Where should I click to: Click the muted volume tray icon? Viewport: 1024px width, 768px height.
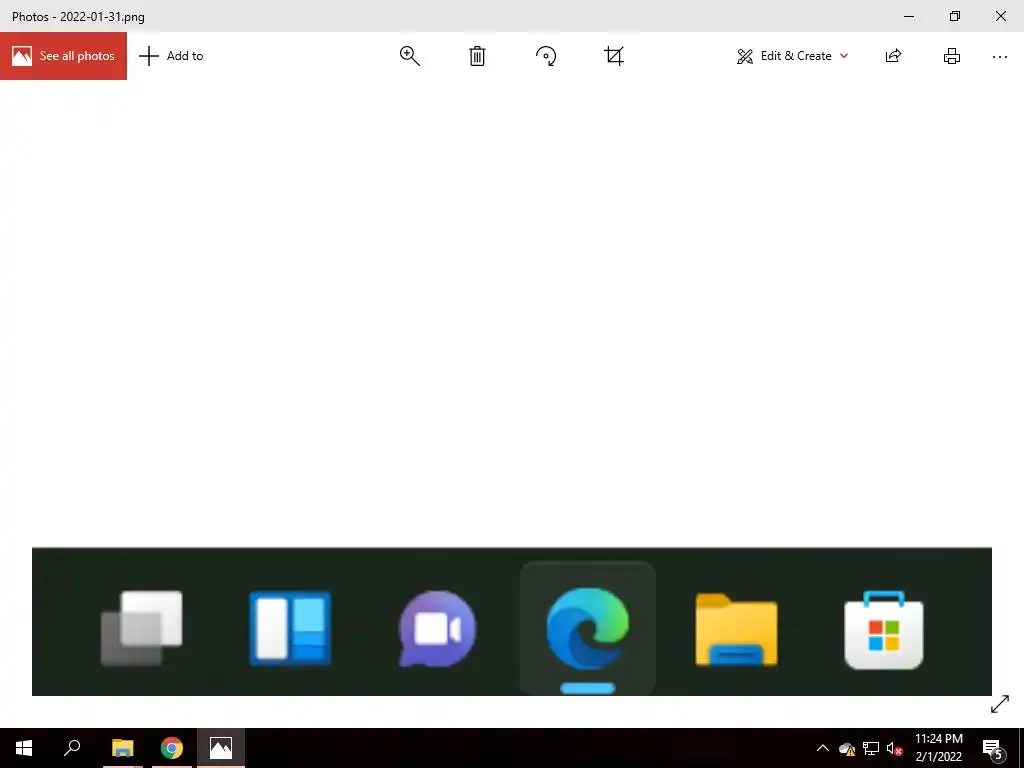[x=894, y=748]
